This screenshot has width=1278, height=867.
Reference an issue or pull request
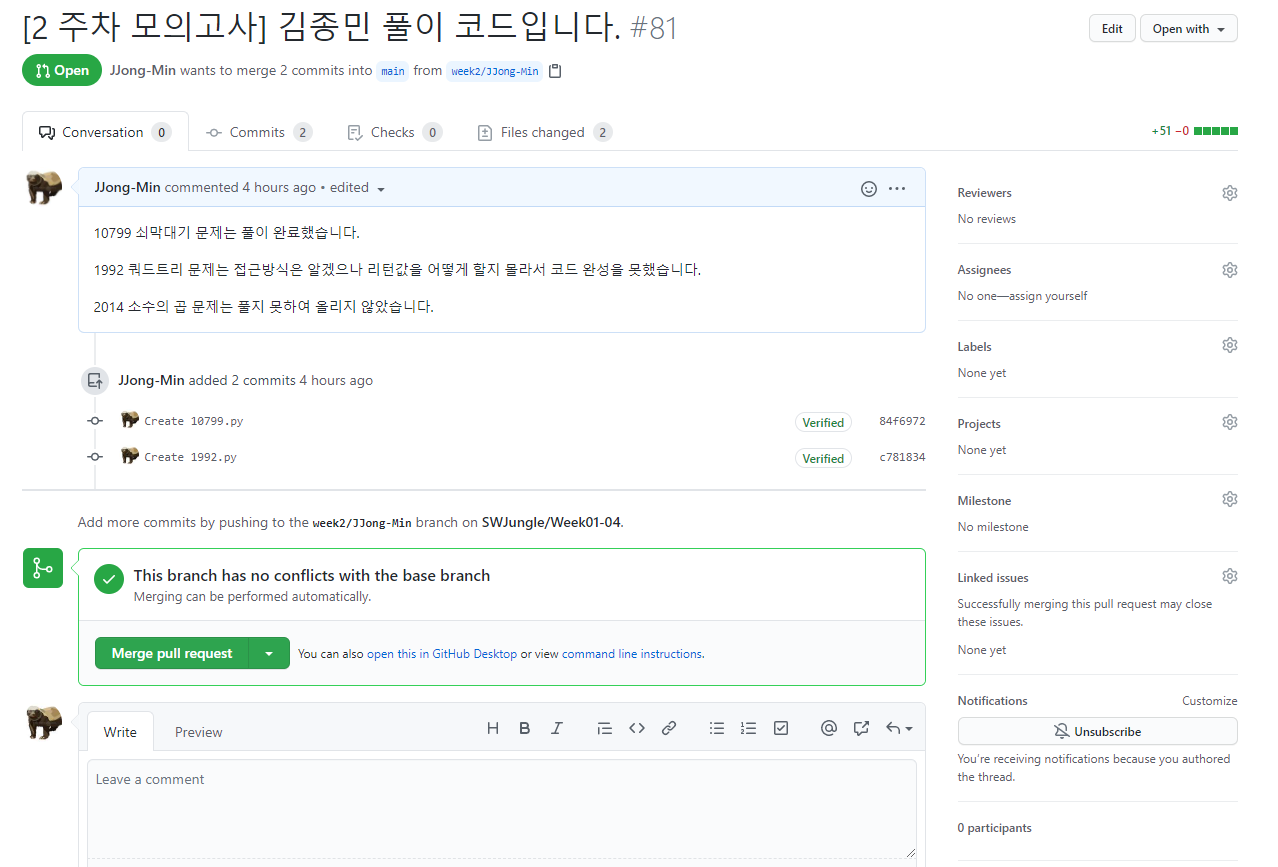click(861, 728)
